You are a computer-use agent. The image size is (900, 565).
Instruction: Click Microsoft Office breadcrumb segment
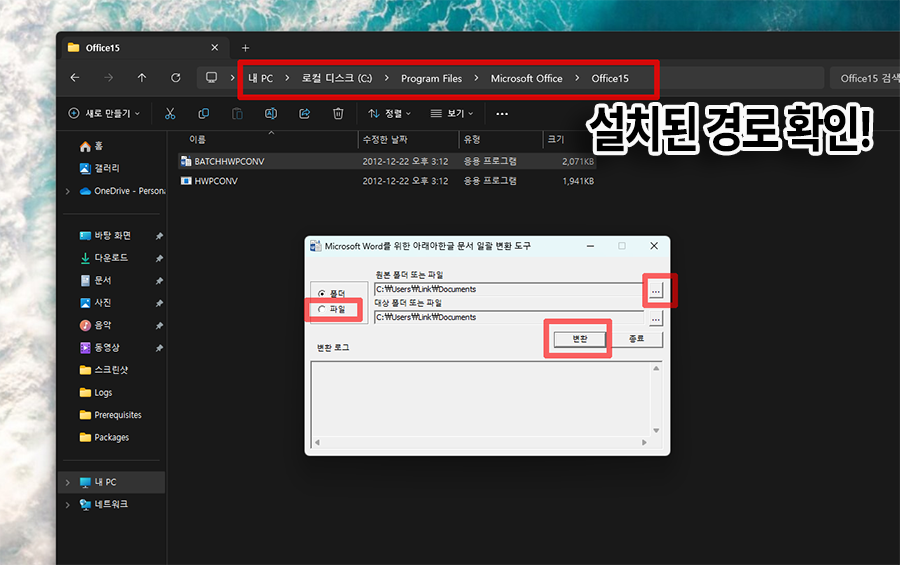click(526, 78)
